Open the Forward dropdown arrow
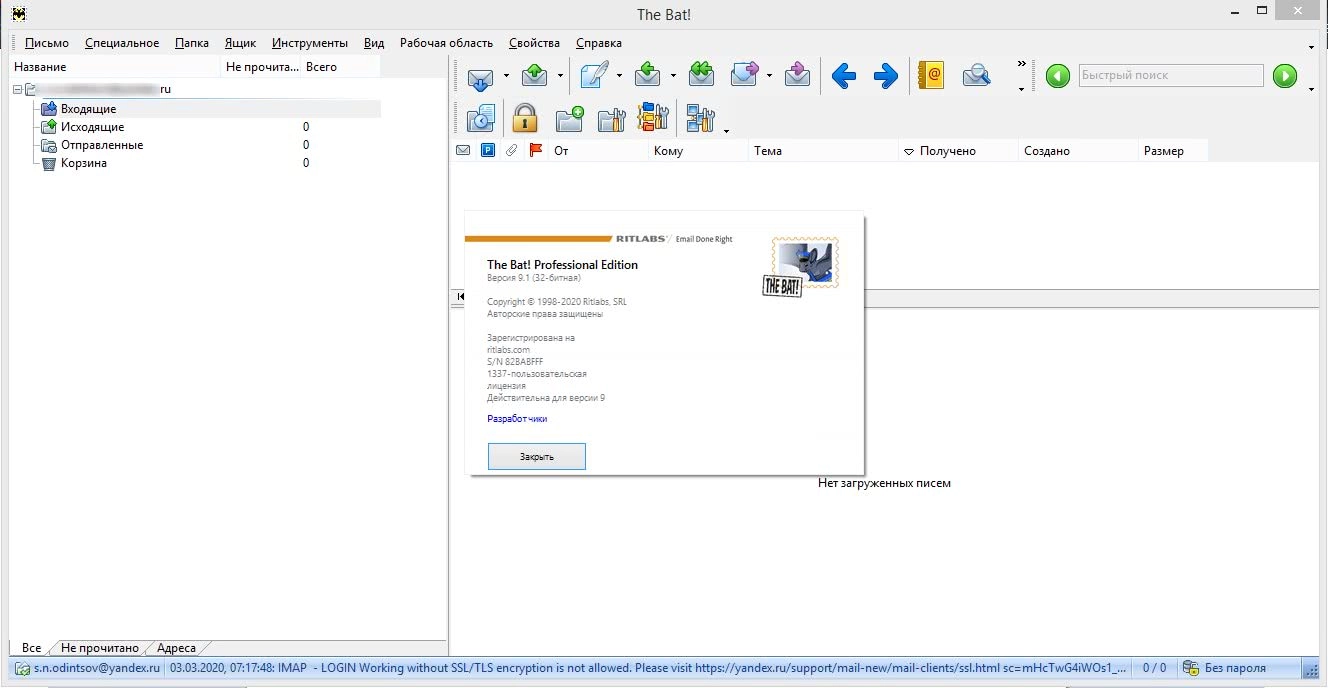1328x688 pixels. tap(769, 76)
